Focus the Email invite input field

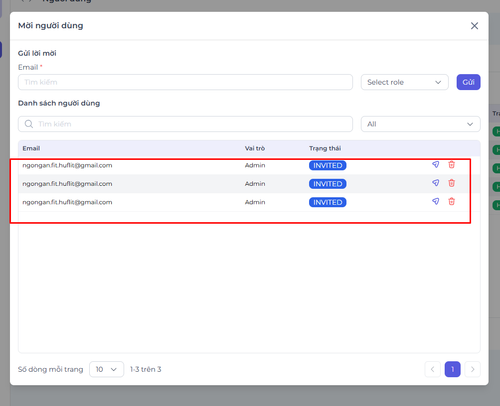(185, 82)
